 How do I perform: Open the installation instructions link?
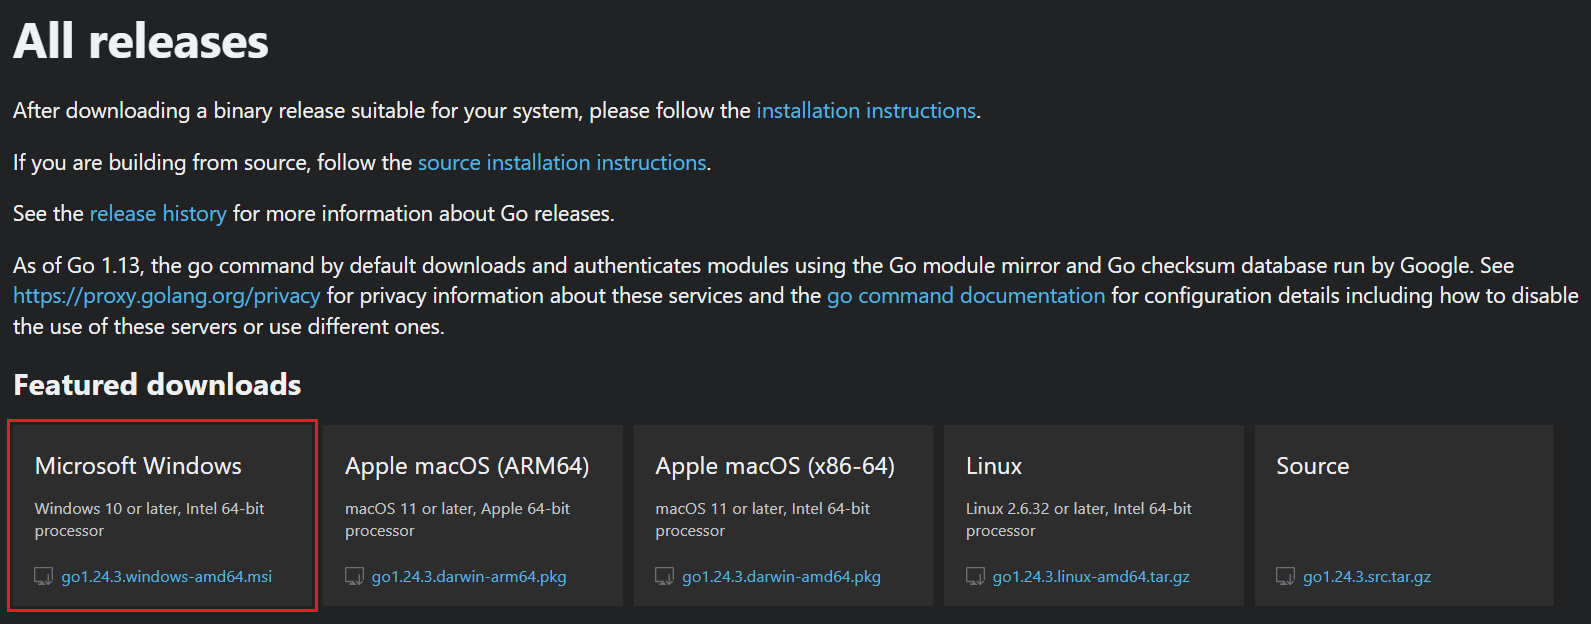click(x=866, y=110)
